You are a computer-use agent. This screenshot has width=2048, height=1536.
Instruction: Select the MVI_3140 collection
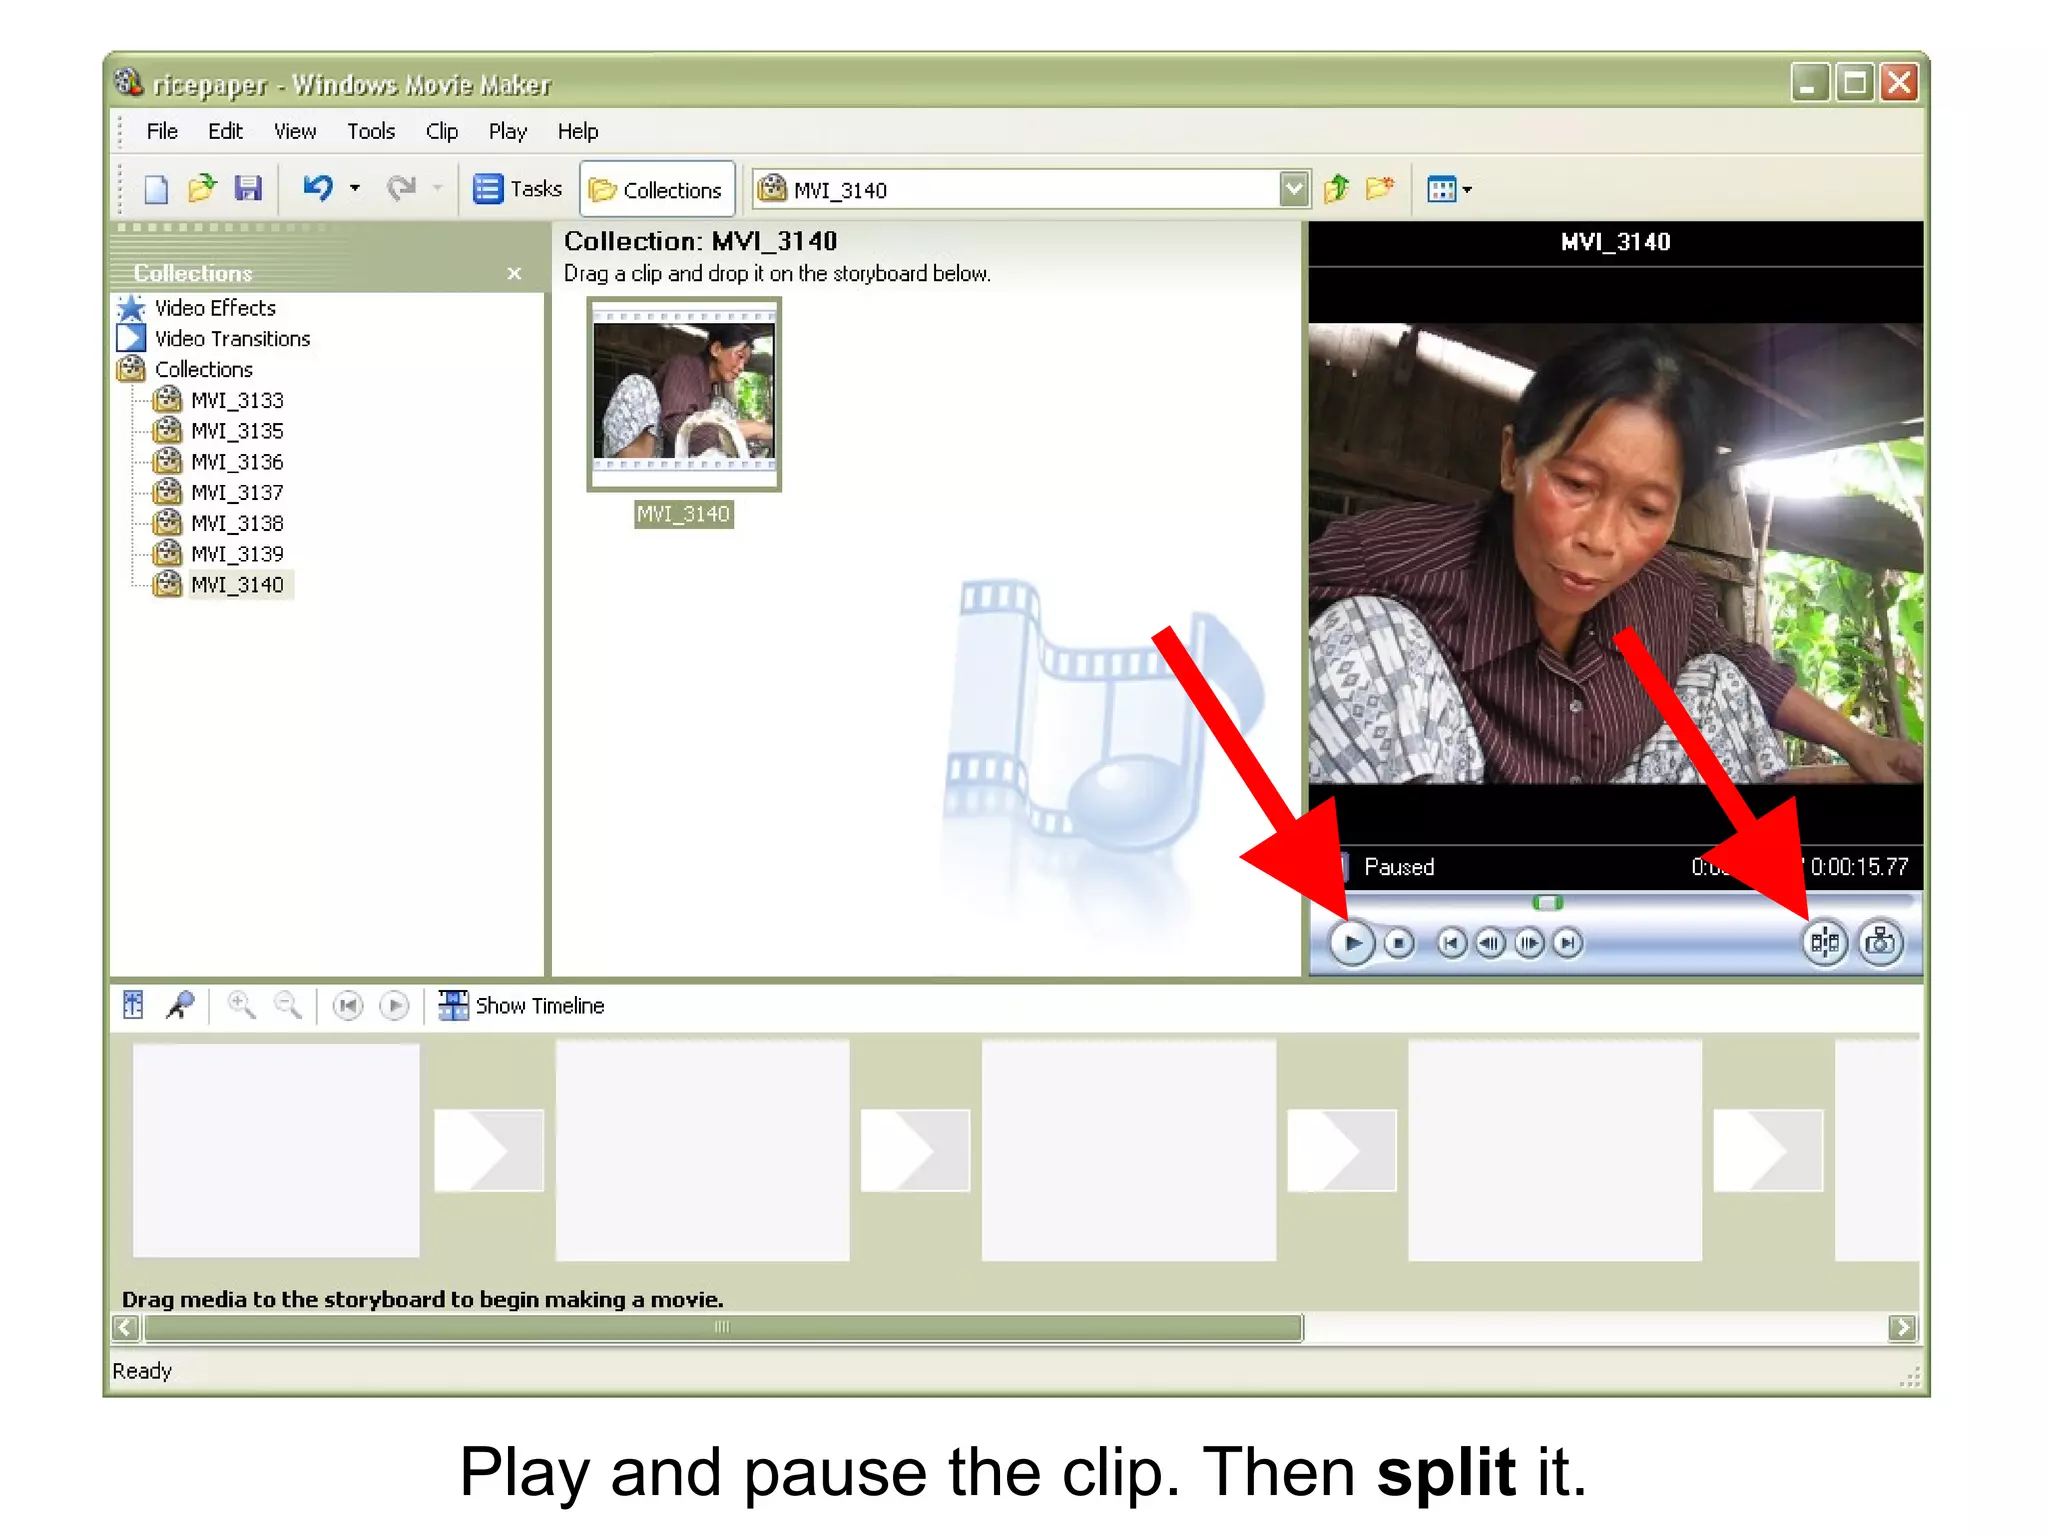[237, 585]
